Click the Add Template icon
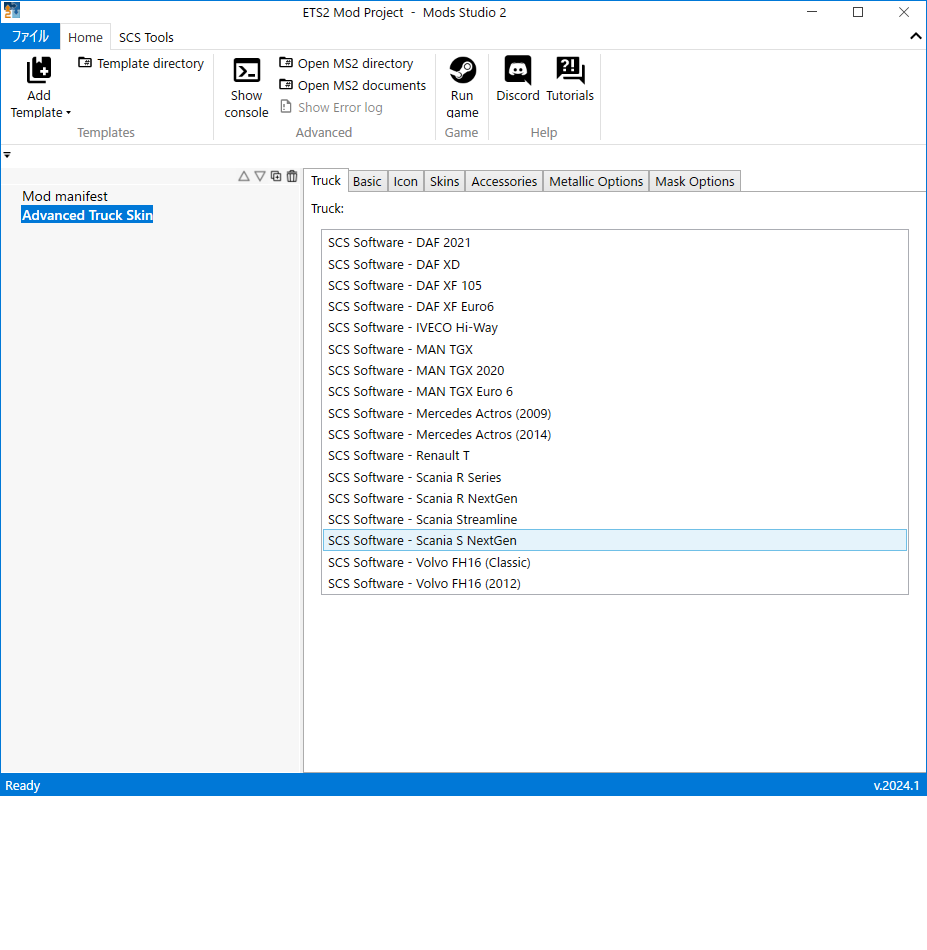The image size is (927, 950). click(x=39, y=71)
